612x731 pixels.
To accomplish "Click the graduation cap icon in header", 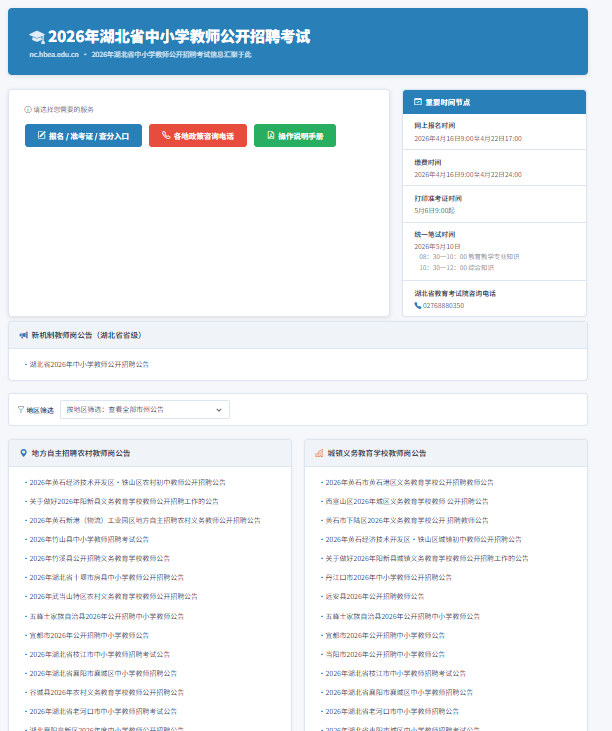I will click(37, 37).
